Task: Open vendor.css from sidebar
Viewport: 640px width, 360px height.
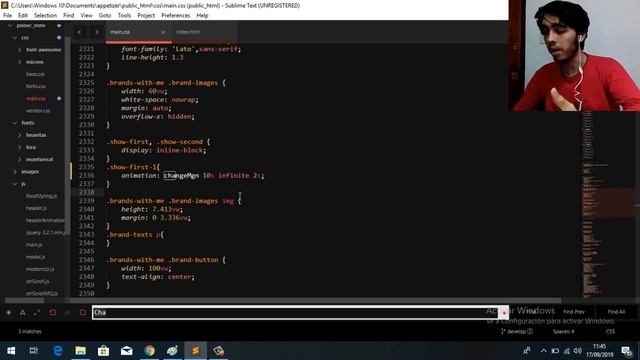Action: pyautogui.click(x=38, y=111)
